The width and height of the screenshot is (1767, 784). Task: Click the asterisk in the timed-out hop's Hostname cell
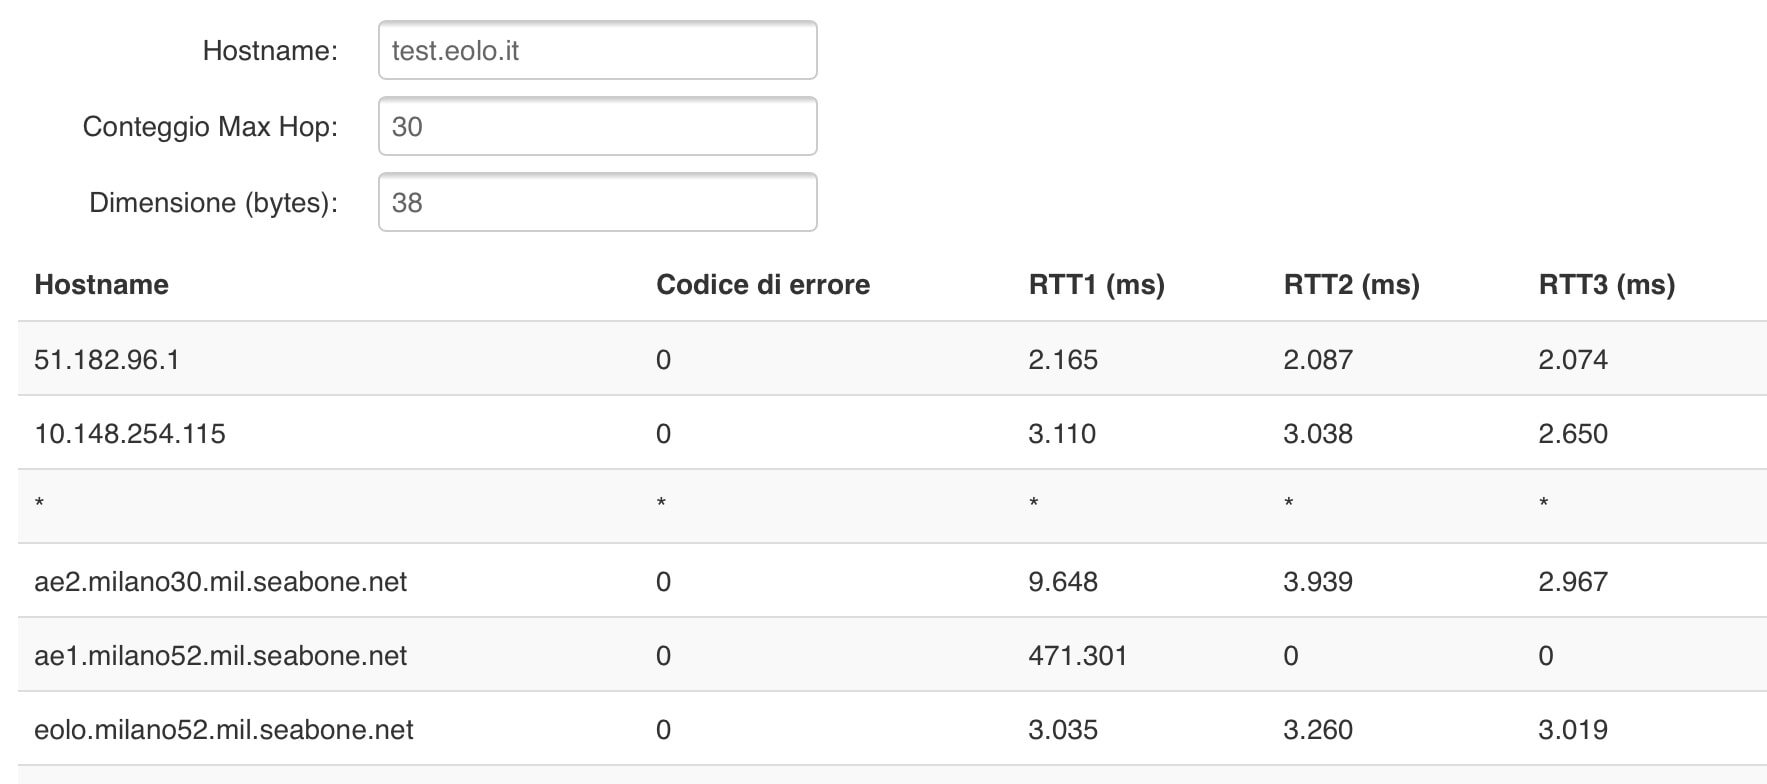(39, 503)
